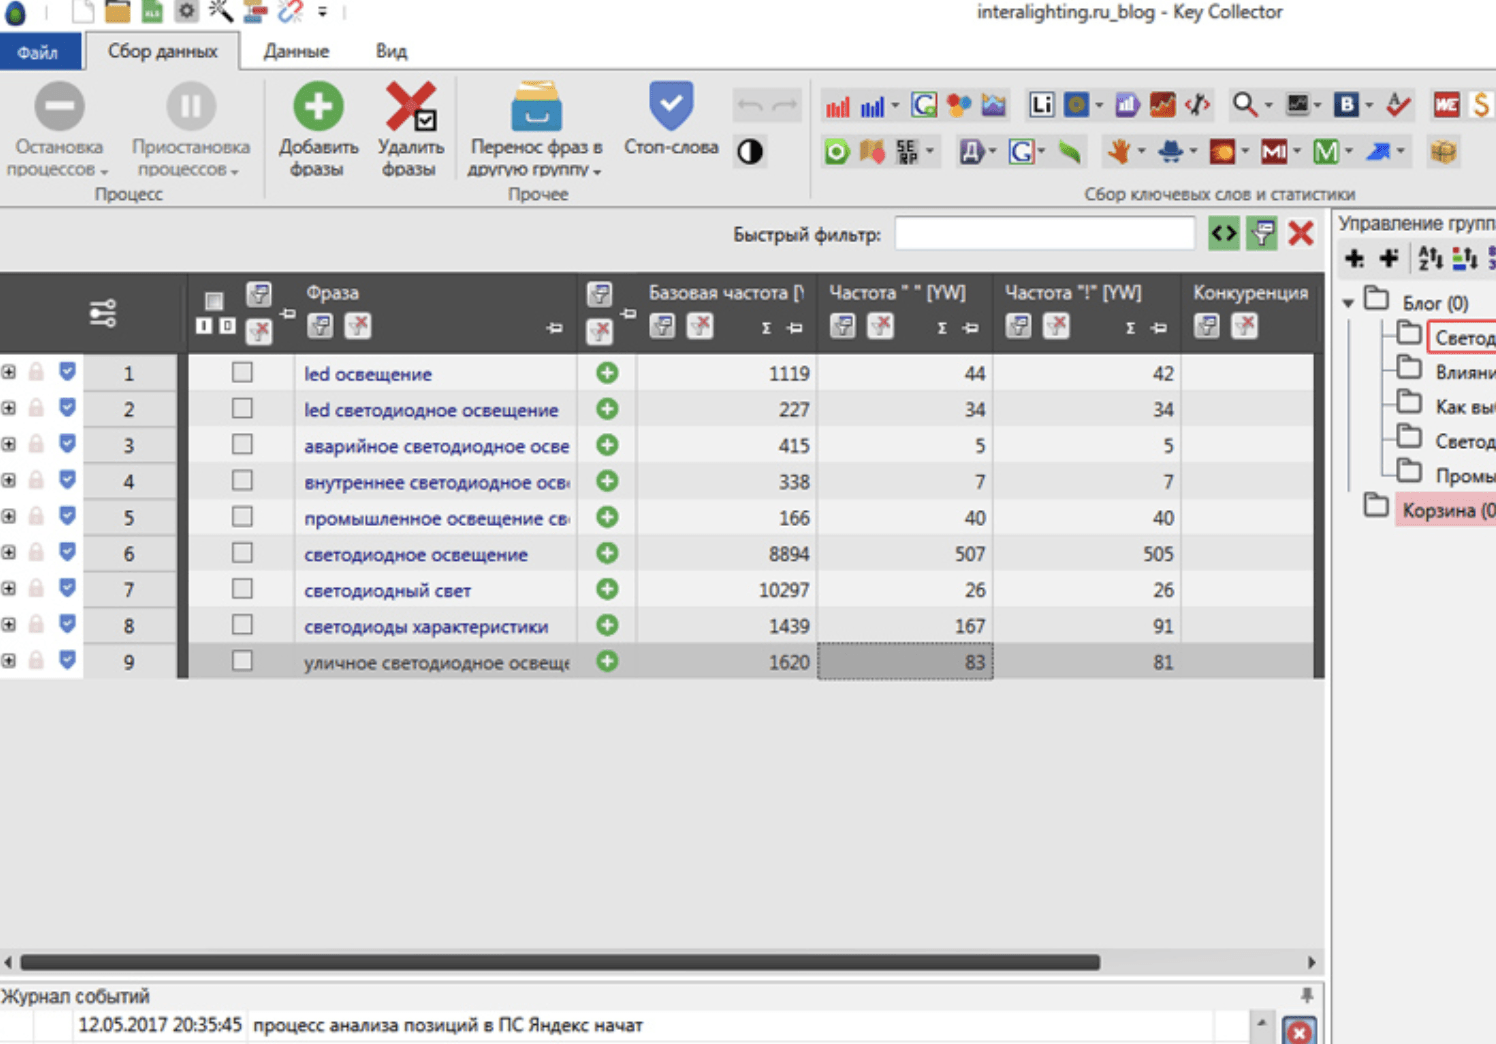Viewport: 1496px width, 1044px height.
Task: Click the A-Z sort icon in group management
Action: [1430, 258]
